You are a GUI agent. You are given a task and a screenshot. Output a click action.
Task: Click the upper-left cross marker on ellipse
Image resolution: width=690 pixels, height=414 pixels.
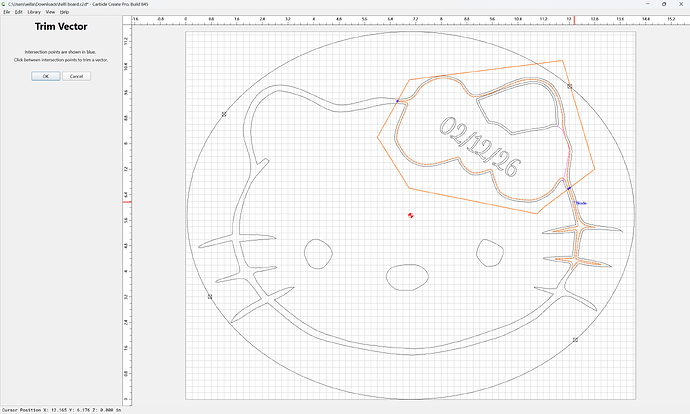(x=224, y=114)
